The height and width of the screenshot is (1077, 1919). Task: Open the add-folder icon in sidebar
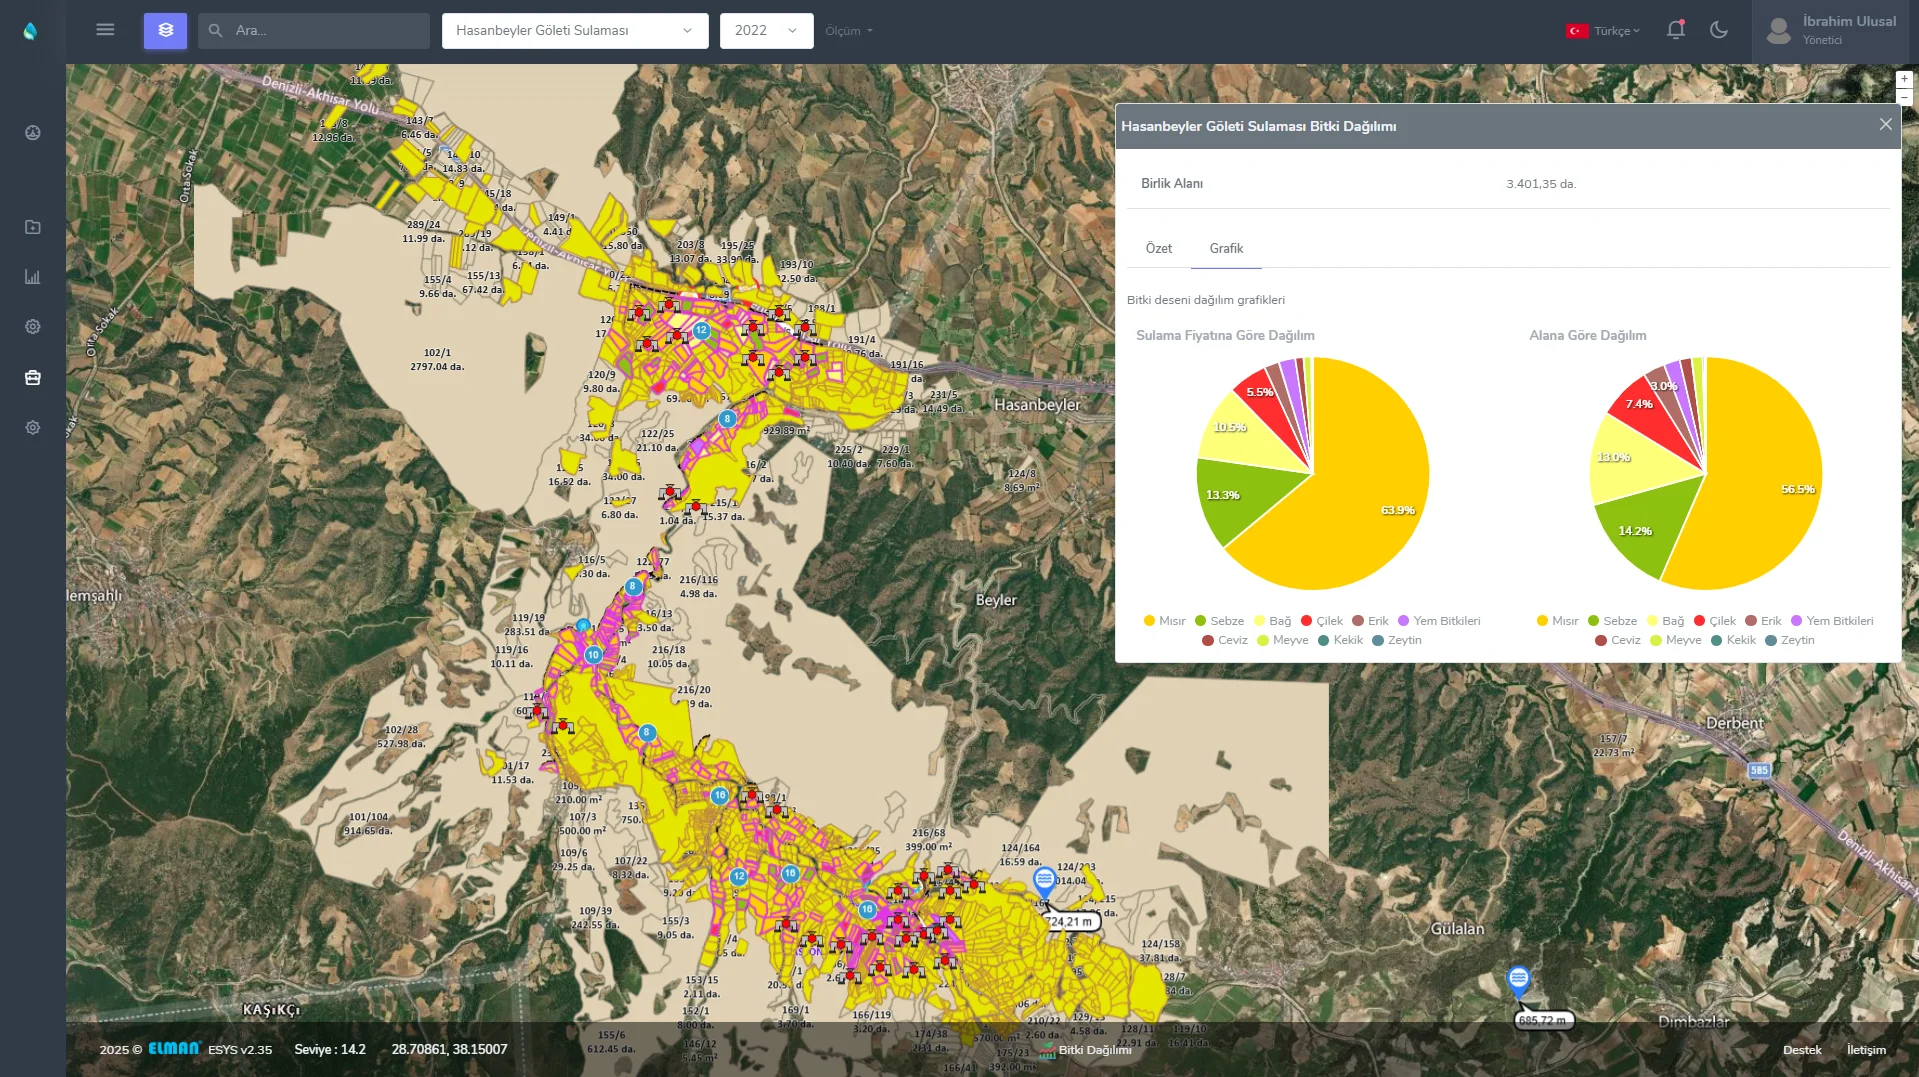click(33, 227)
